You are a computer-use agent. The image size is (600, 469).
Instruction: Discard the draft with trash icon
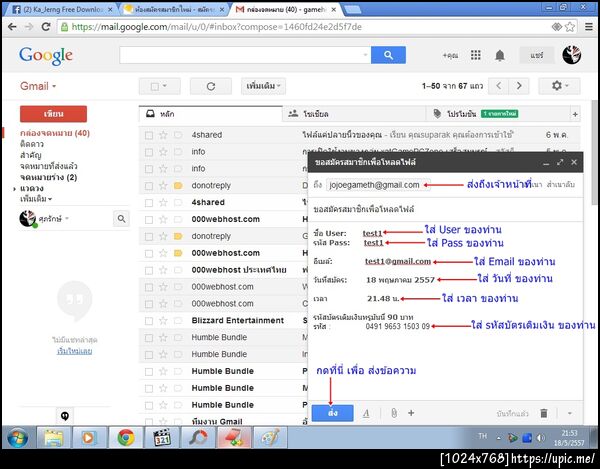pyautogui.click(x=544, y=413)
